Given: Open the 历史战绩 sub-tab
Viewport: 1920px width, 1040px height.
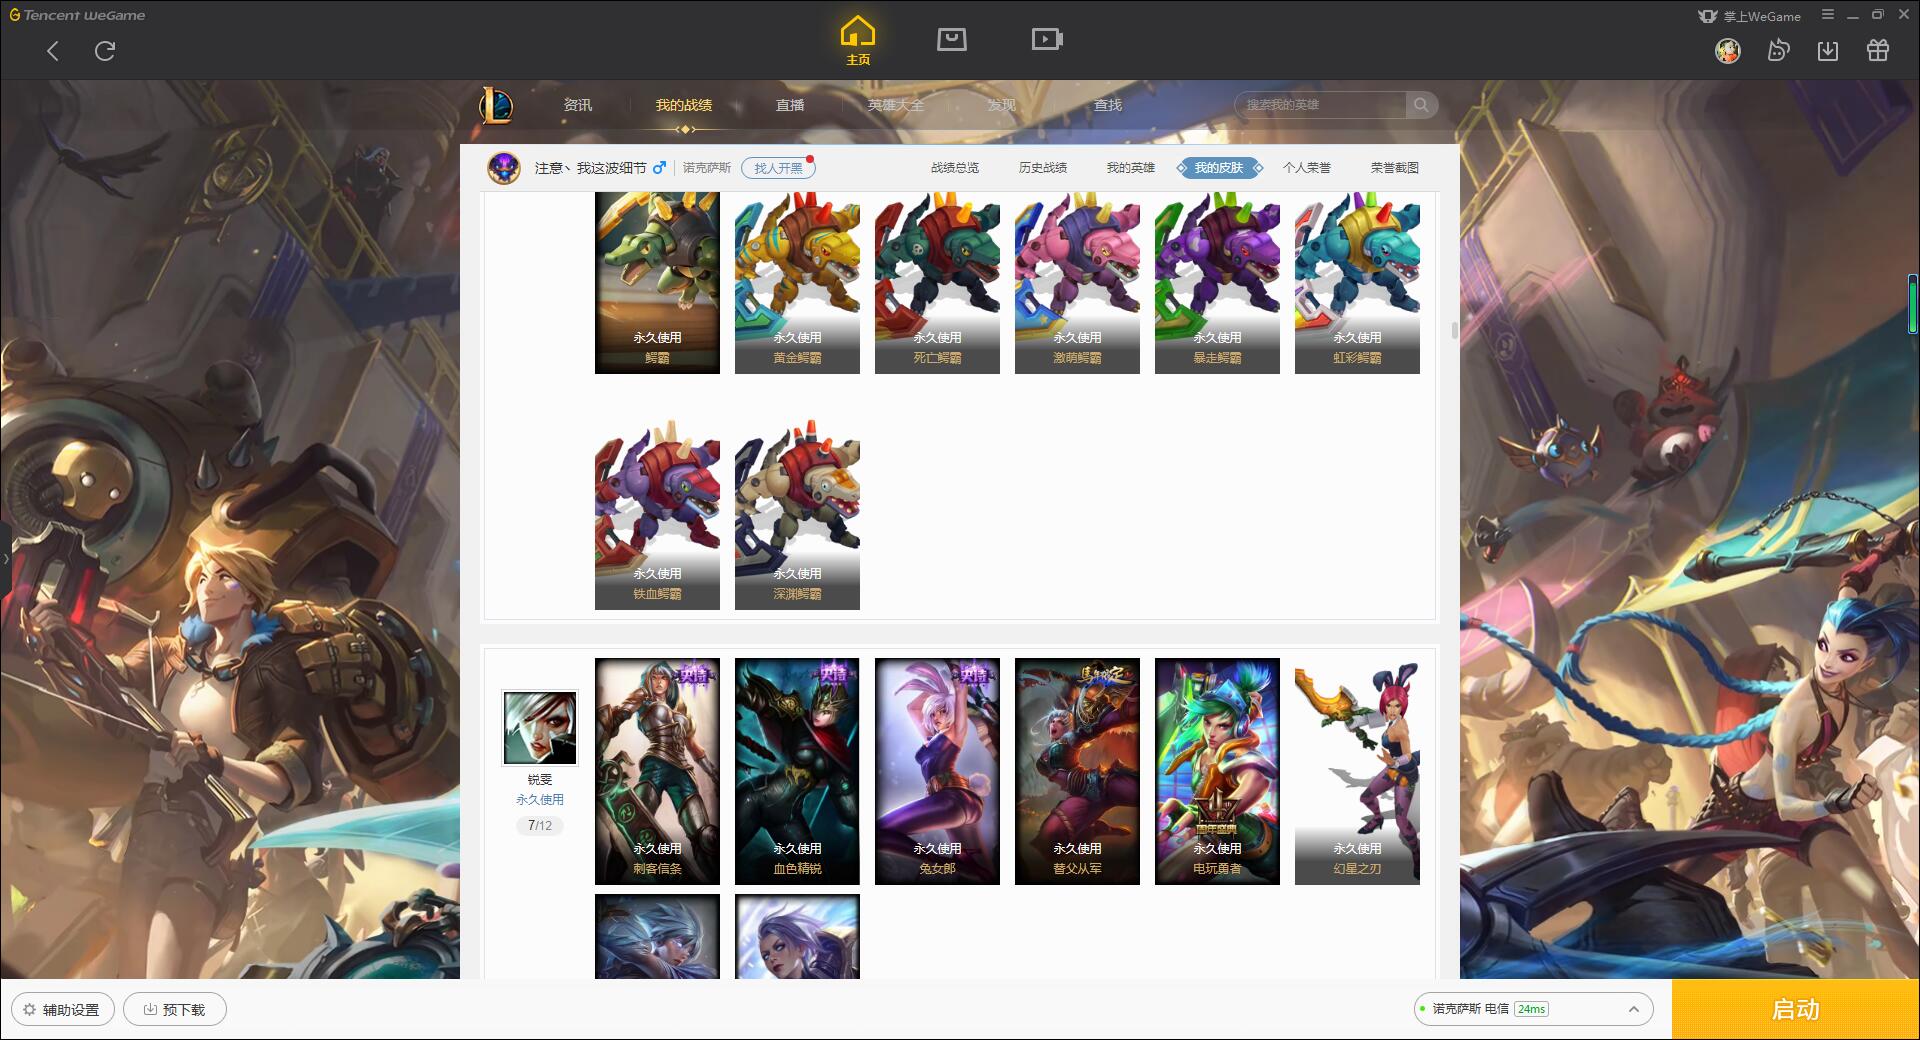Looking at the screenshot, I should pyautogui.click(x=1043, y=168).
